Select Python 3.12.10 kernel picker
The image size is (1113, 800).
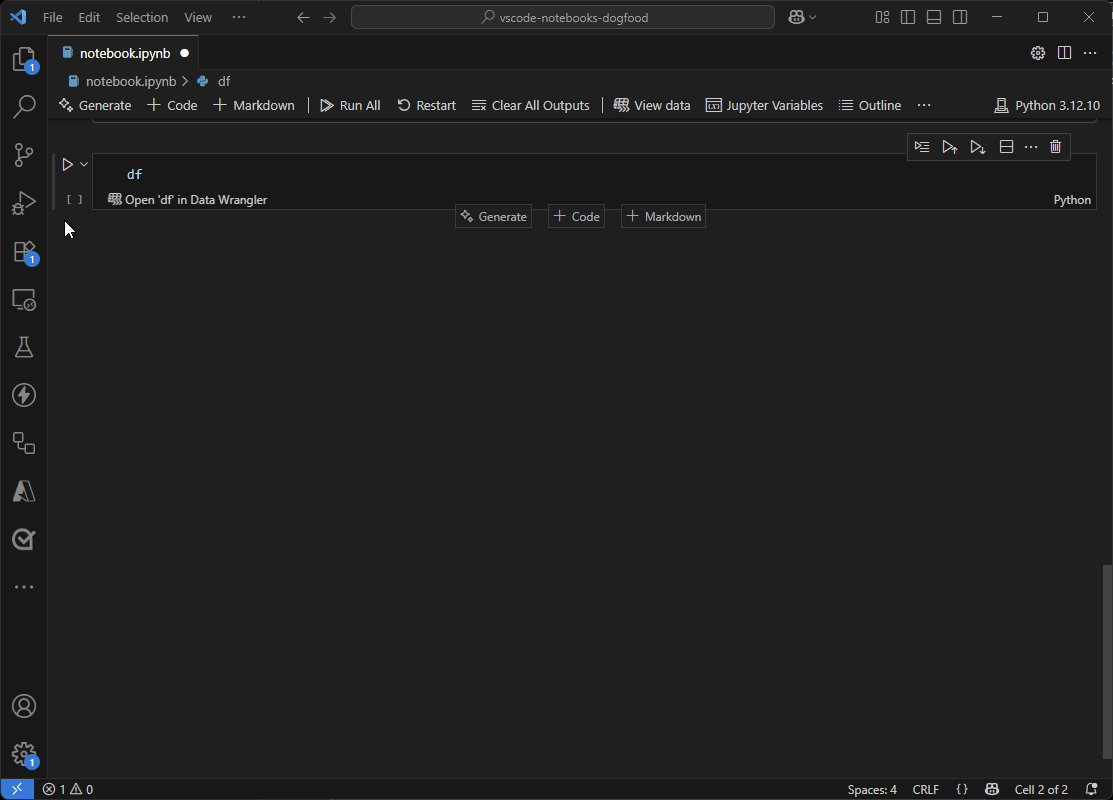[1047, 105]
